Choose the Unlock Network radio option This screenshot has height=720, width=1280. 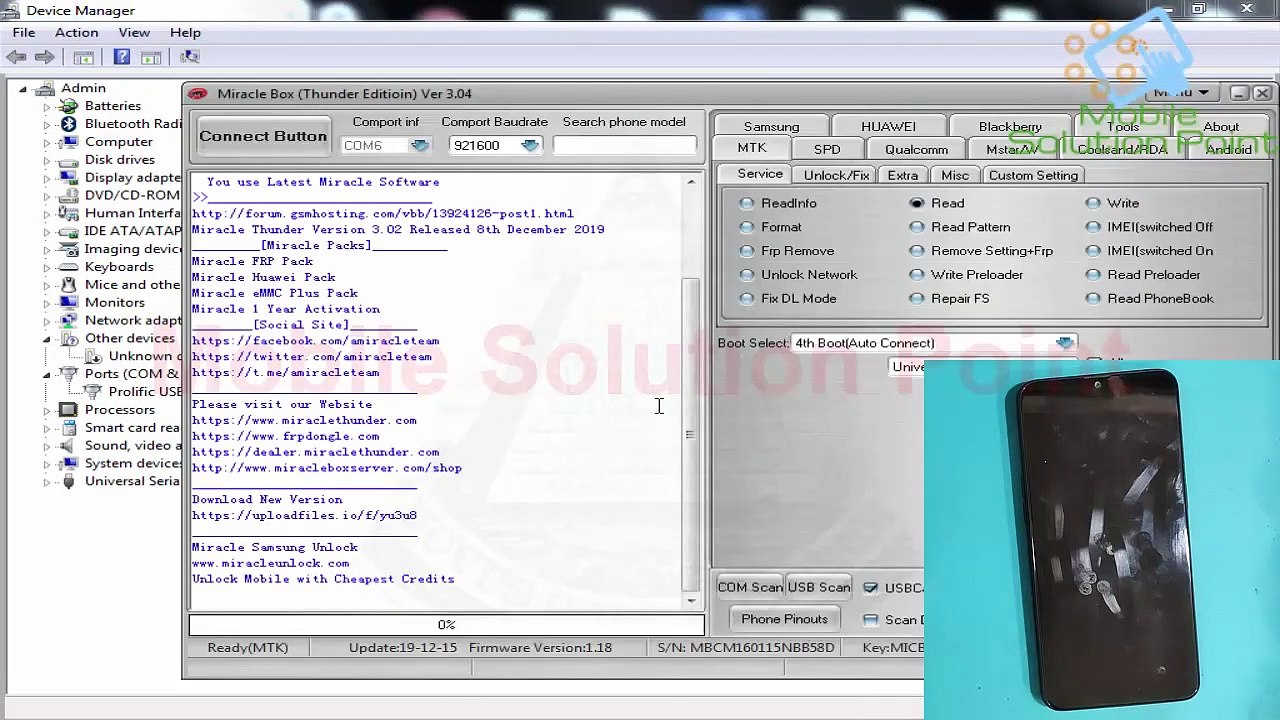[x=747, y=275]
